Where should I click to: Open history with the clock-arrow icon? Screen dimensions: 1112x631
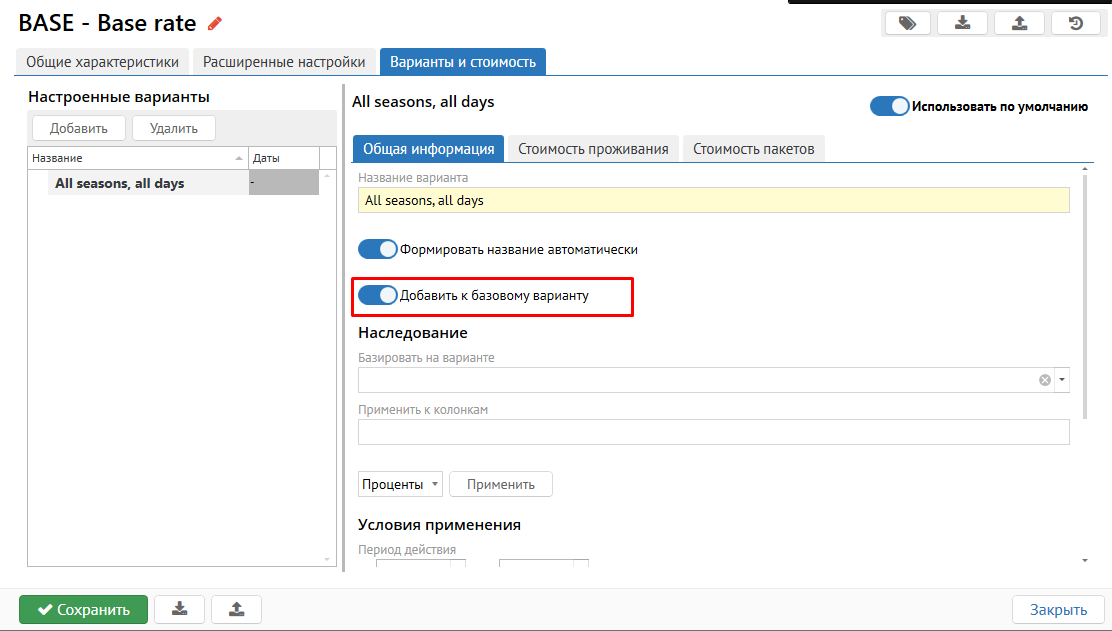click(x=1076, y=24)
